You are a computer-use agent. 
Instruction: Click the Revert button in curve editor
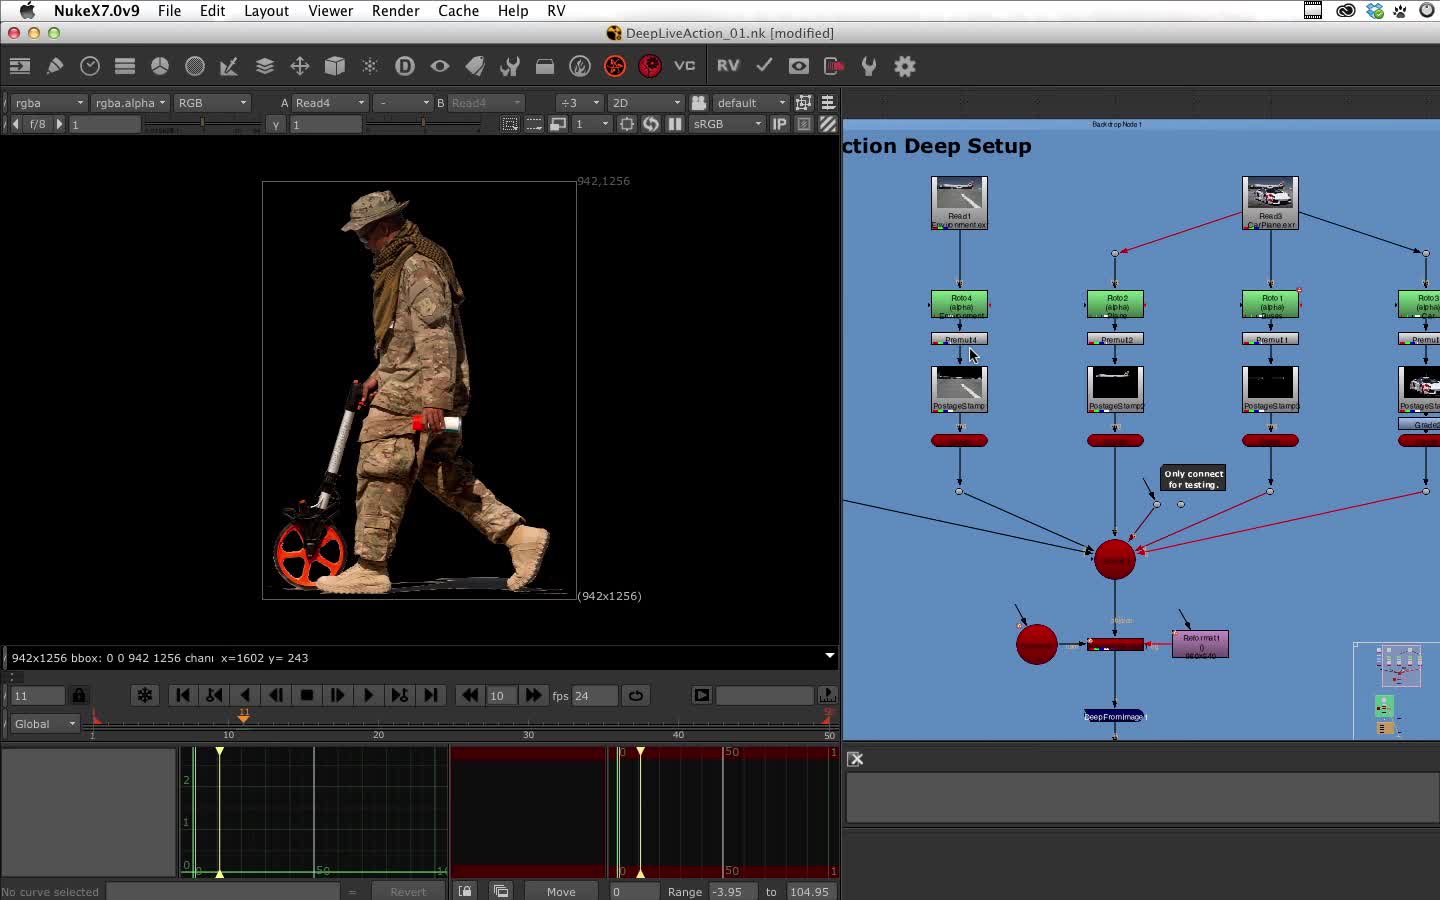408,891
